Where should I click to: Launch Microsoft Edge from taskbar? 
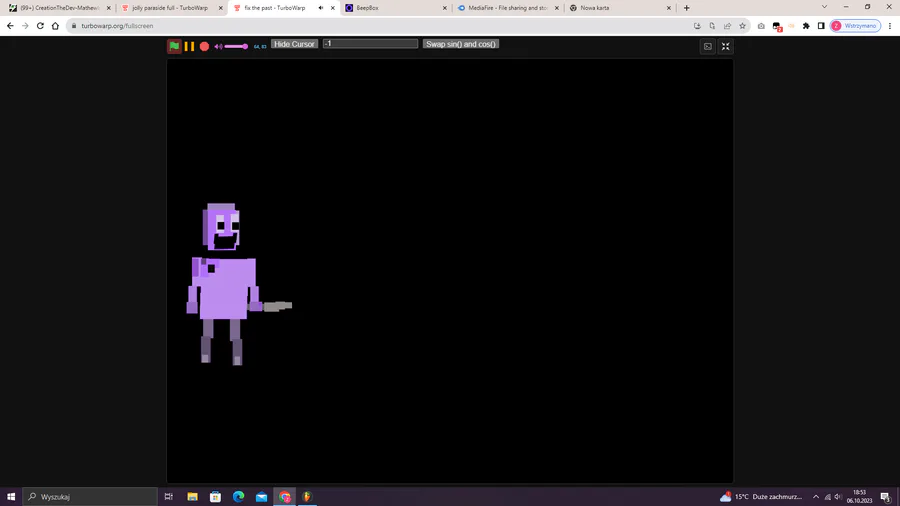(x=238, y=497)
